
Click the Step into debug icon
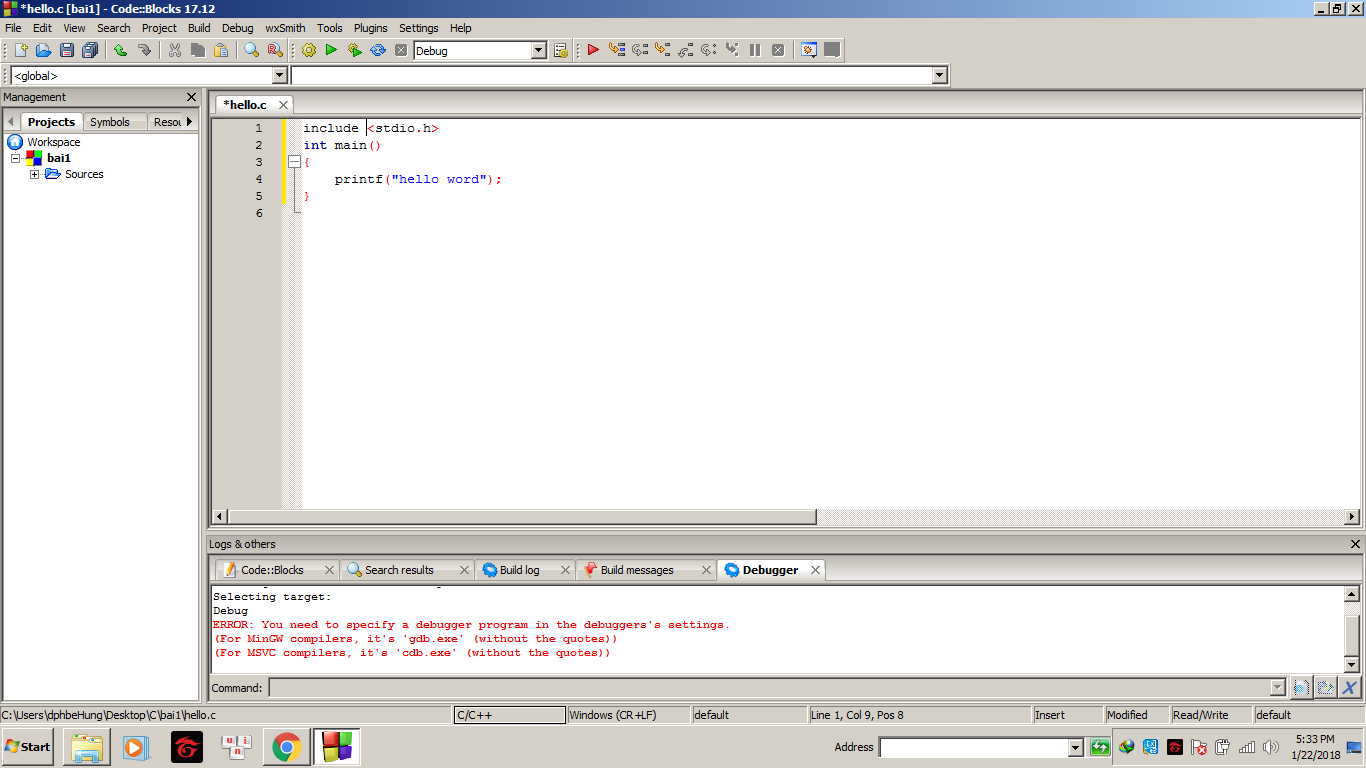[x=662, y=50]
